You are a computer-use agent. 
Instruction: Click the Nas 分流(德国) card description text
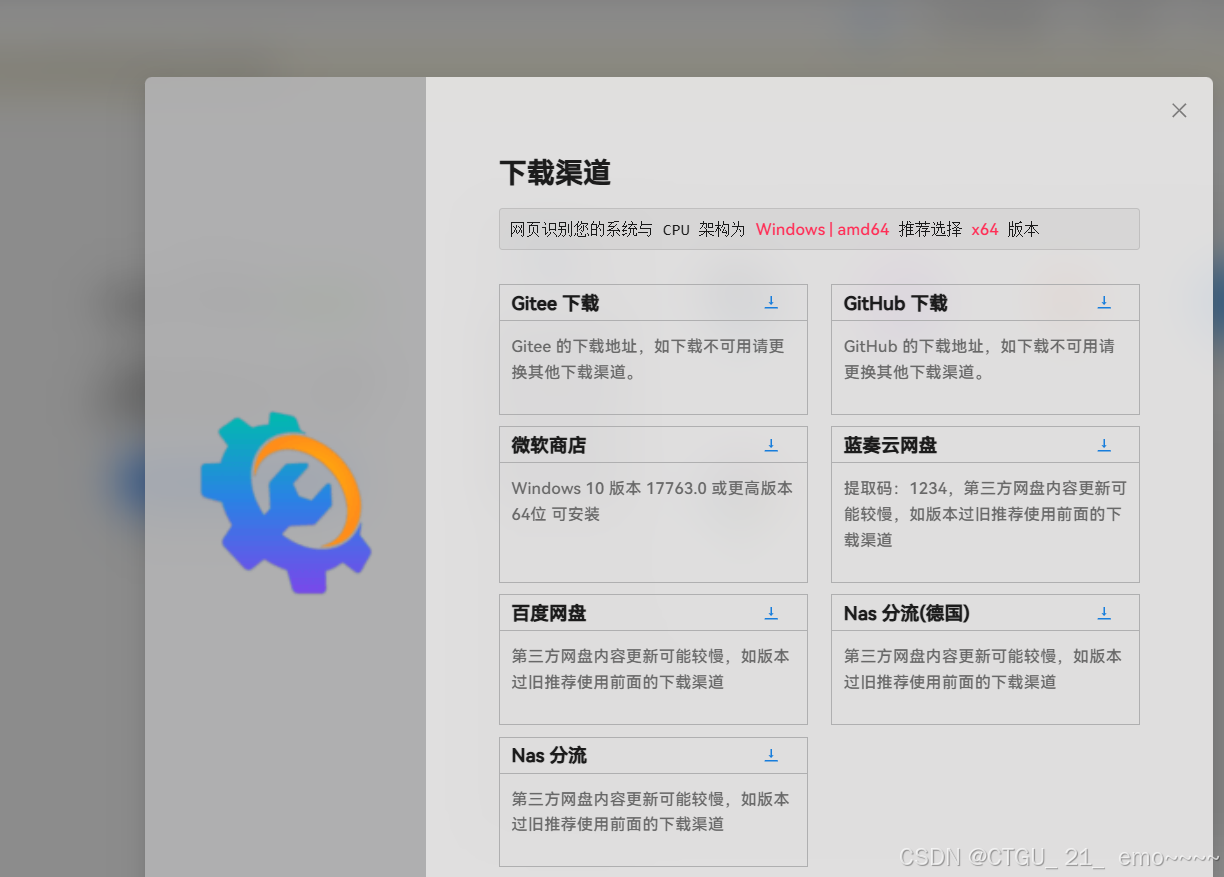point(982,669)
